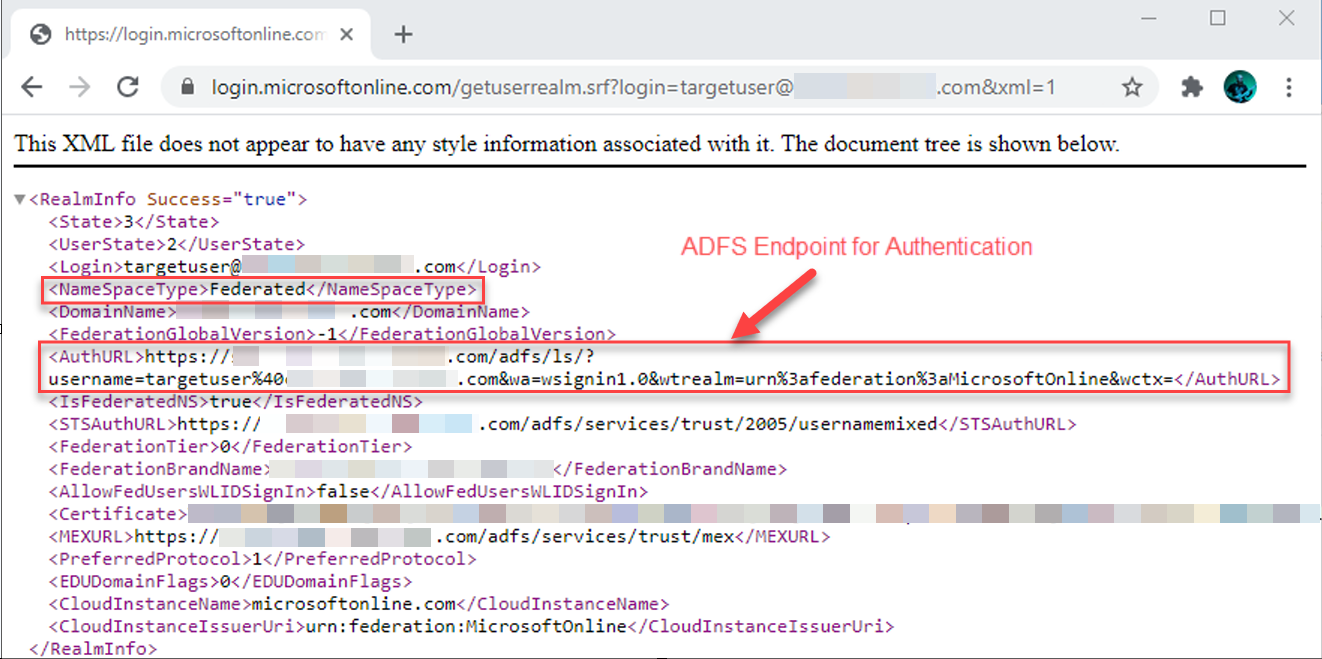Click the address bar URL

pyautogui.click(x=630, y=87)
